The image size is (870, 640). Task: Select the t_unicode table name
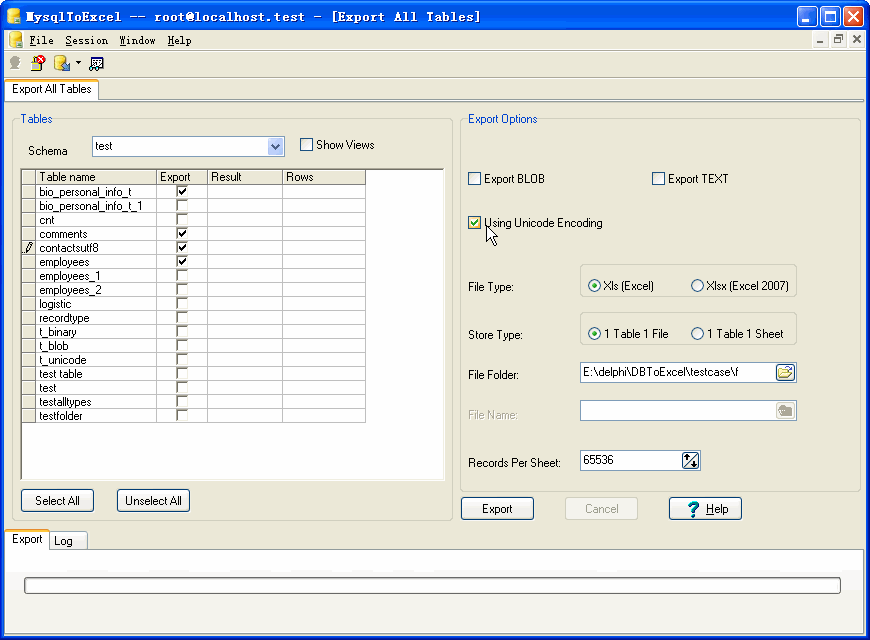tap(63, 360)
